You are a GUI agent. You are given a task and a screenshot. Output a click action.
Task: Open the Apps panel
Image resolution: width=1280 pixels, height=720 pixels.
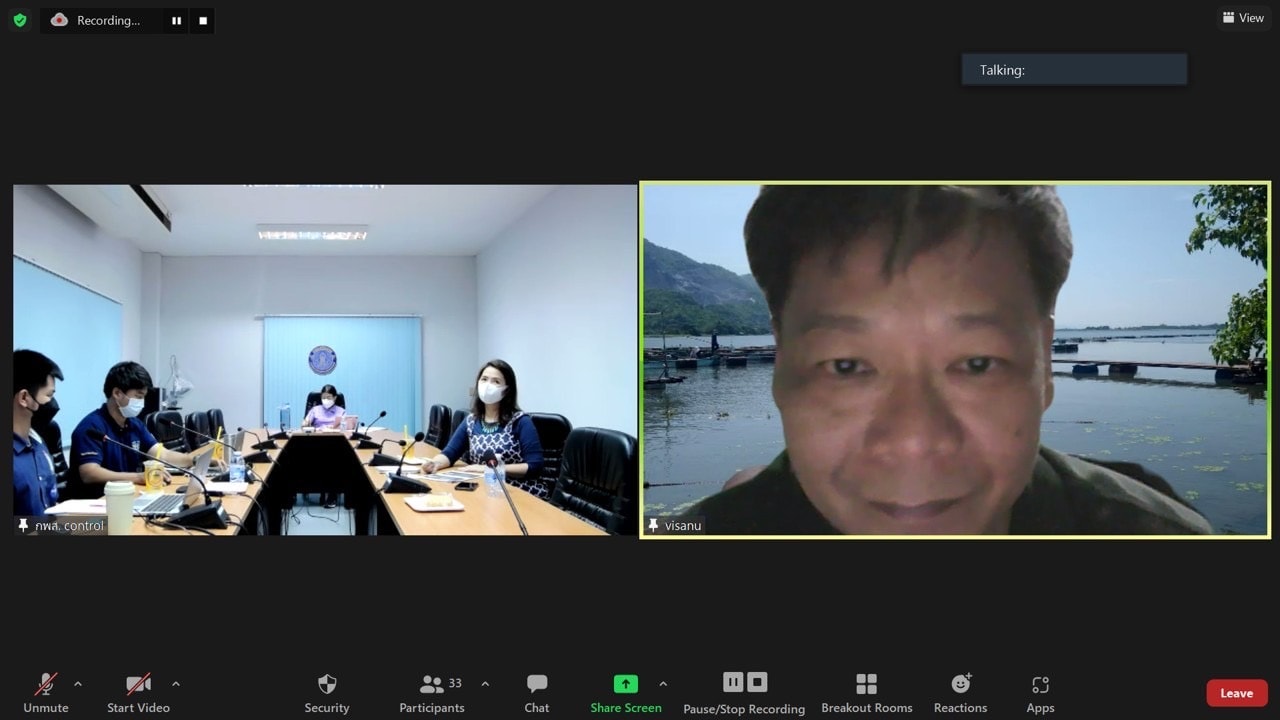point(1040,692)
